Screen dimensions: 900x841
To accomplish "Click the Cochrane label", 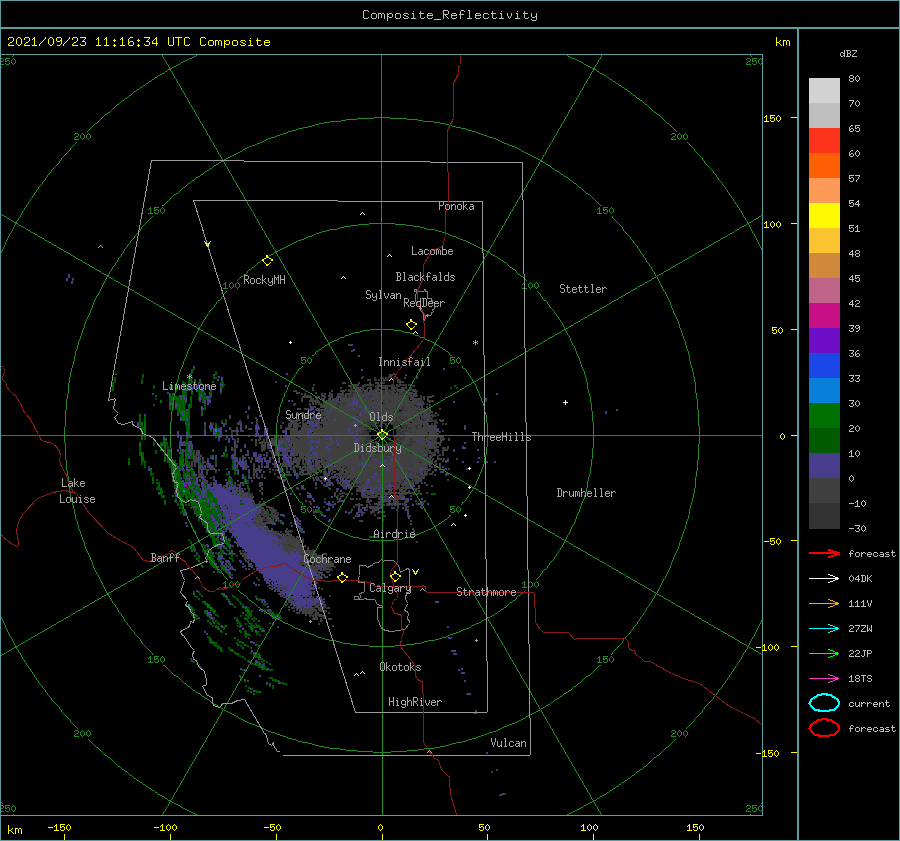I will 327,559.
